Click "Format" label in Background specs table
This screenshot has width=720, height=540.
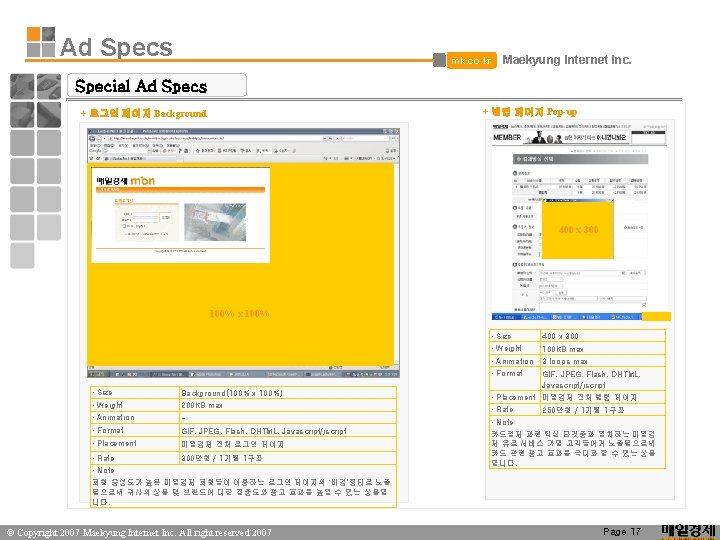click(110, 430)
